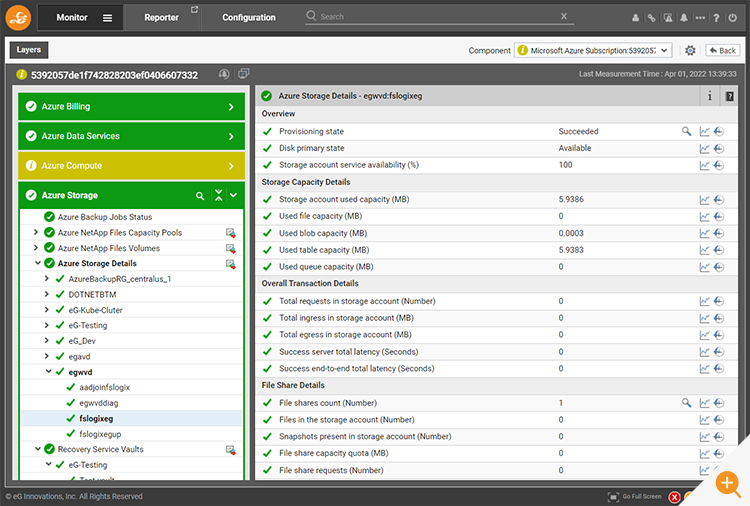Expand eG_Dev tree node
The height and width of the screenshot is (506, 750).
(x=46, y=341)
